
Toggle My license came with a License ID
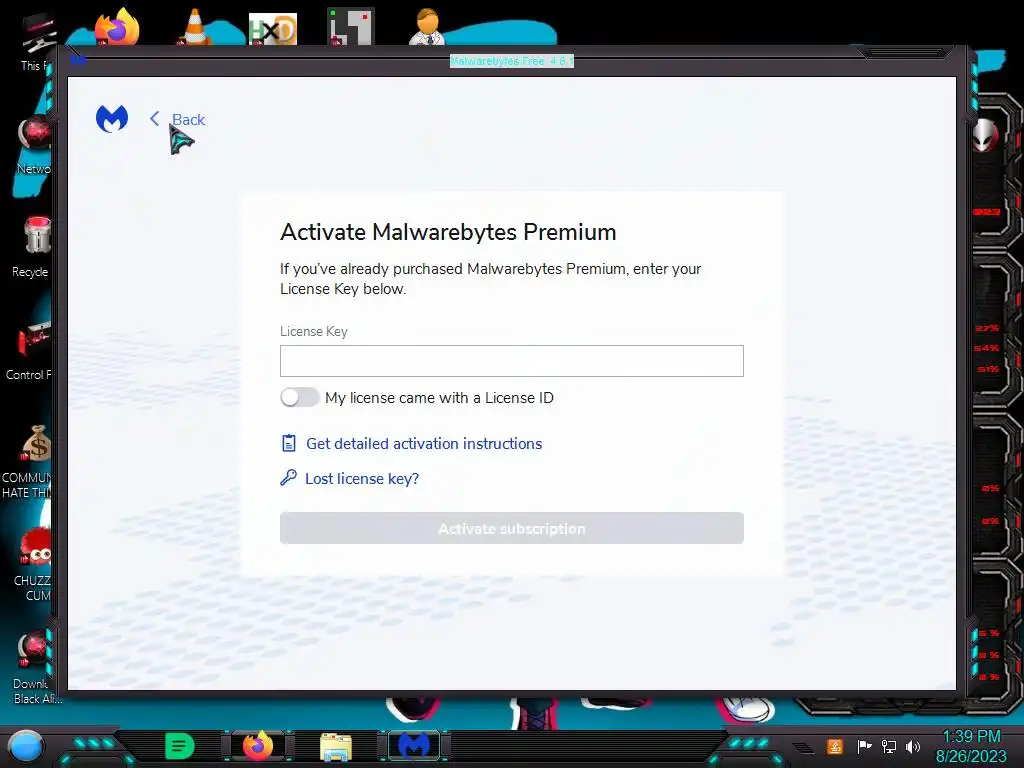click(x=300, y=397)
